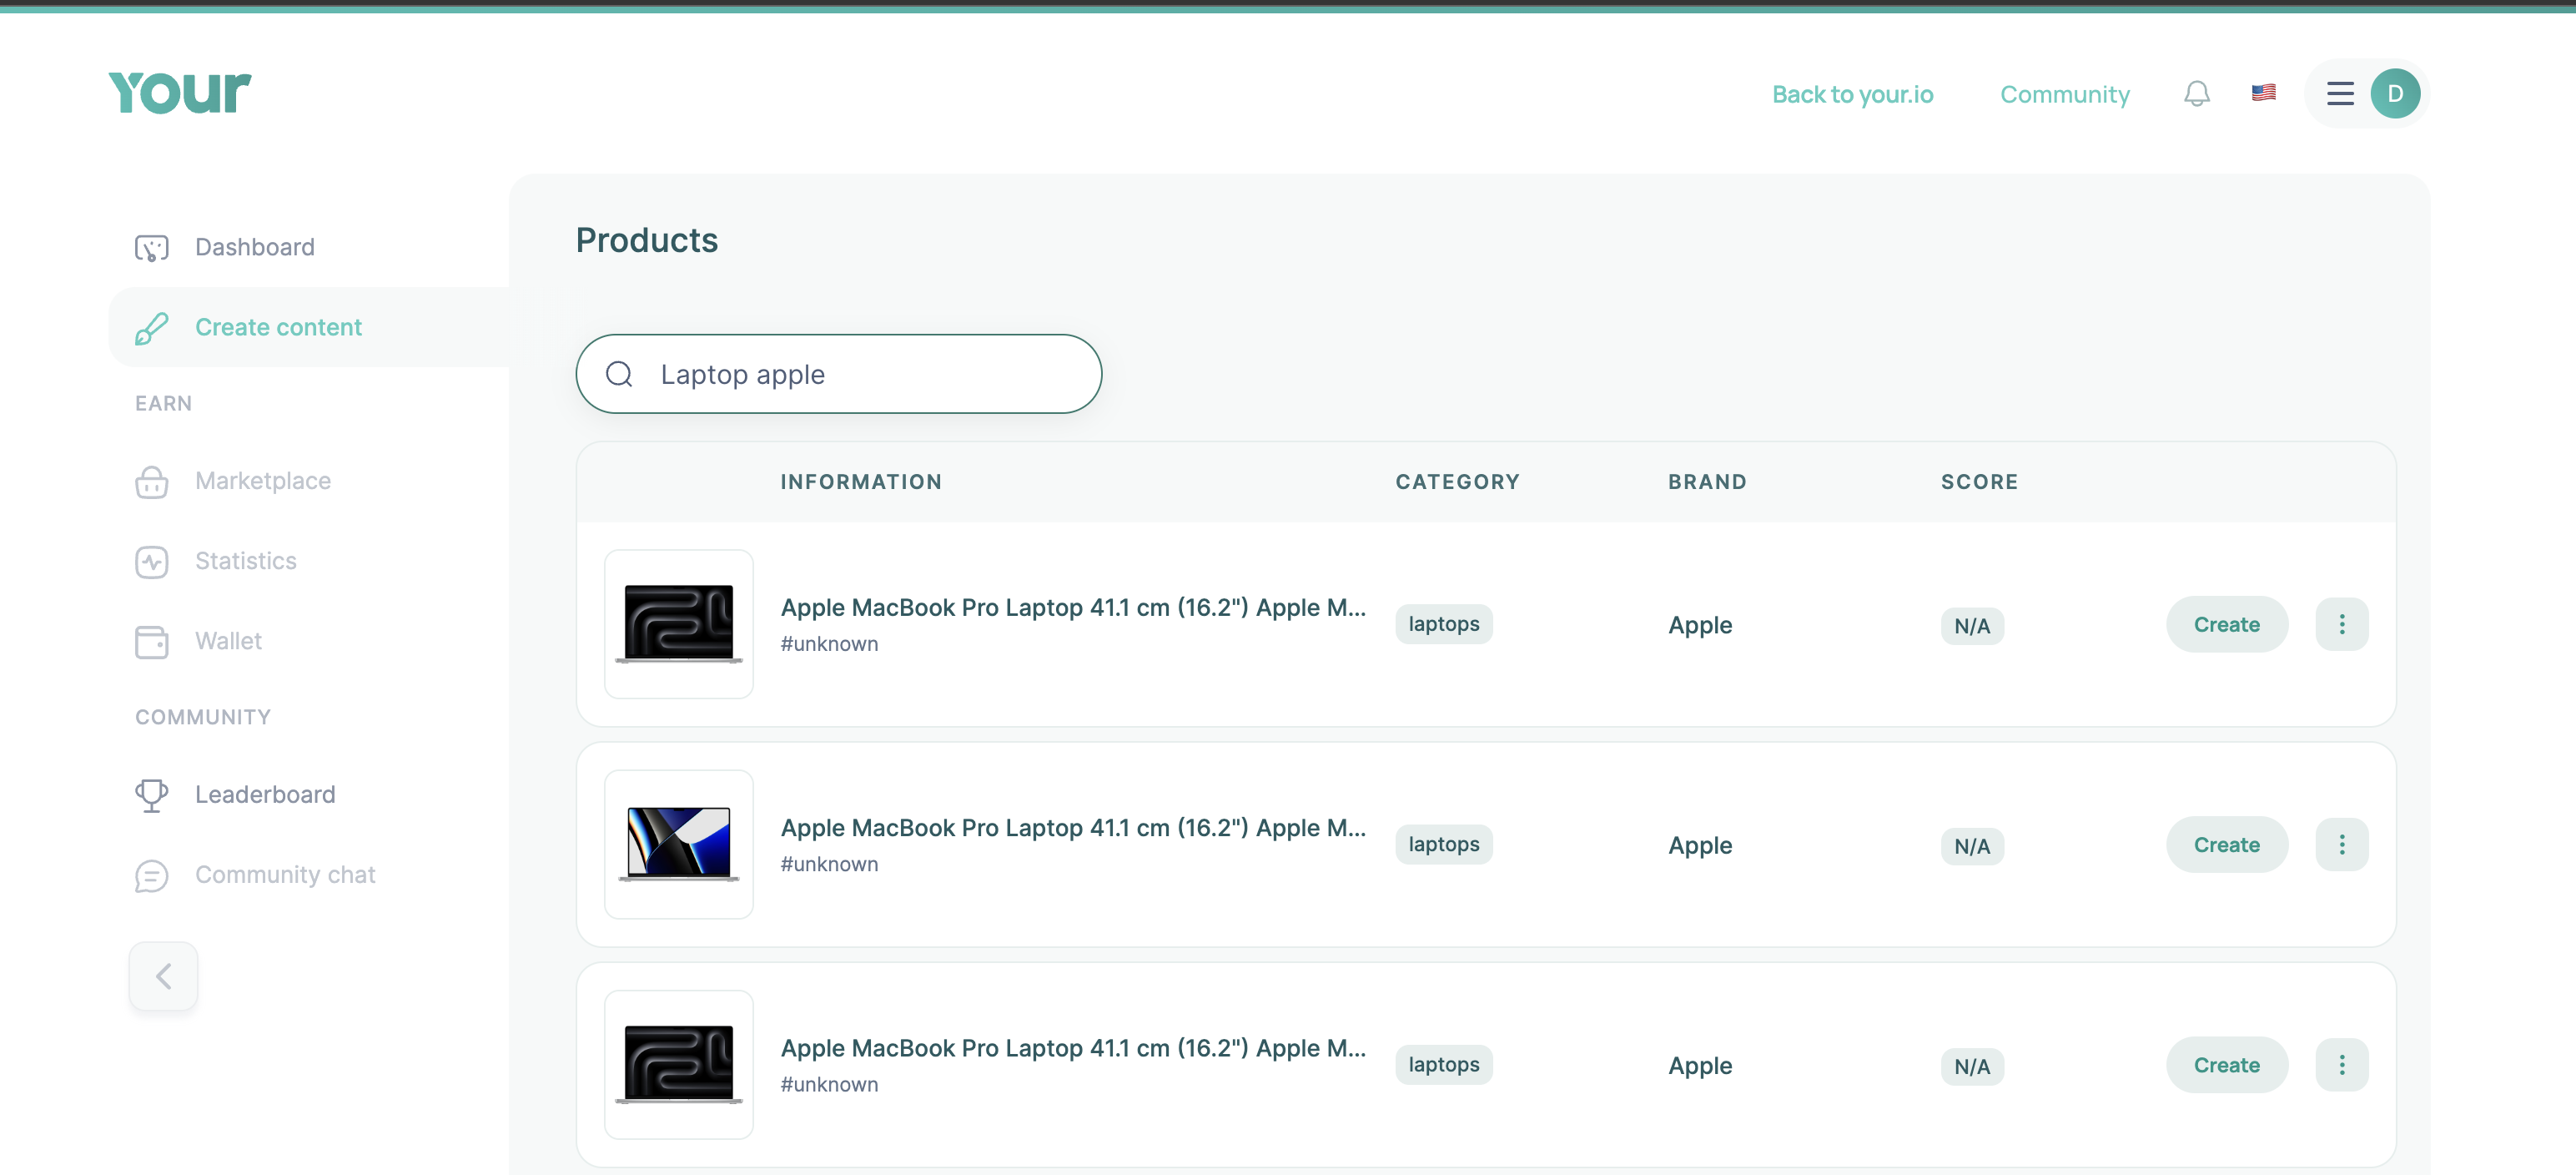Click the Dashboard sidebar icon

(152, 247)
